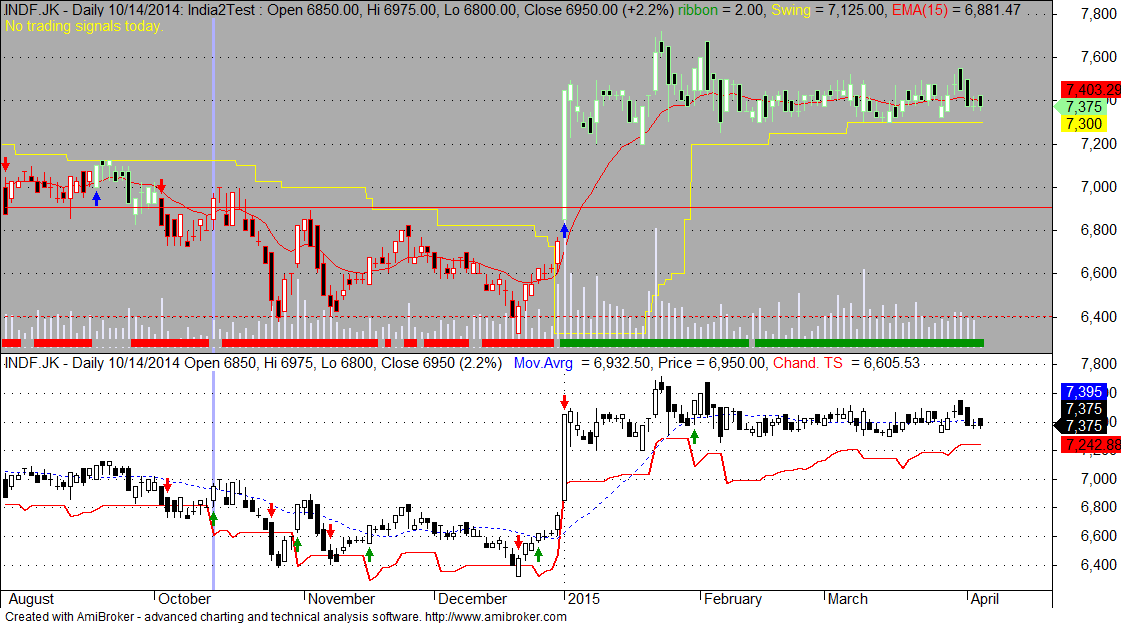Click the 7,600 axis label in upper pane
The height and width of the screenshot is (624, 1121).
pyautogui.click(x=1098, y=57)
